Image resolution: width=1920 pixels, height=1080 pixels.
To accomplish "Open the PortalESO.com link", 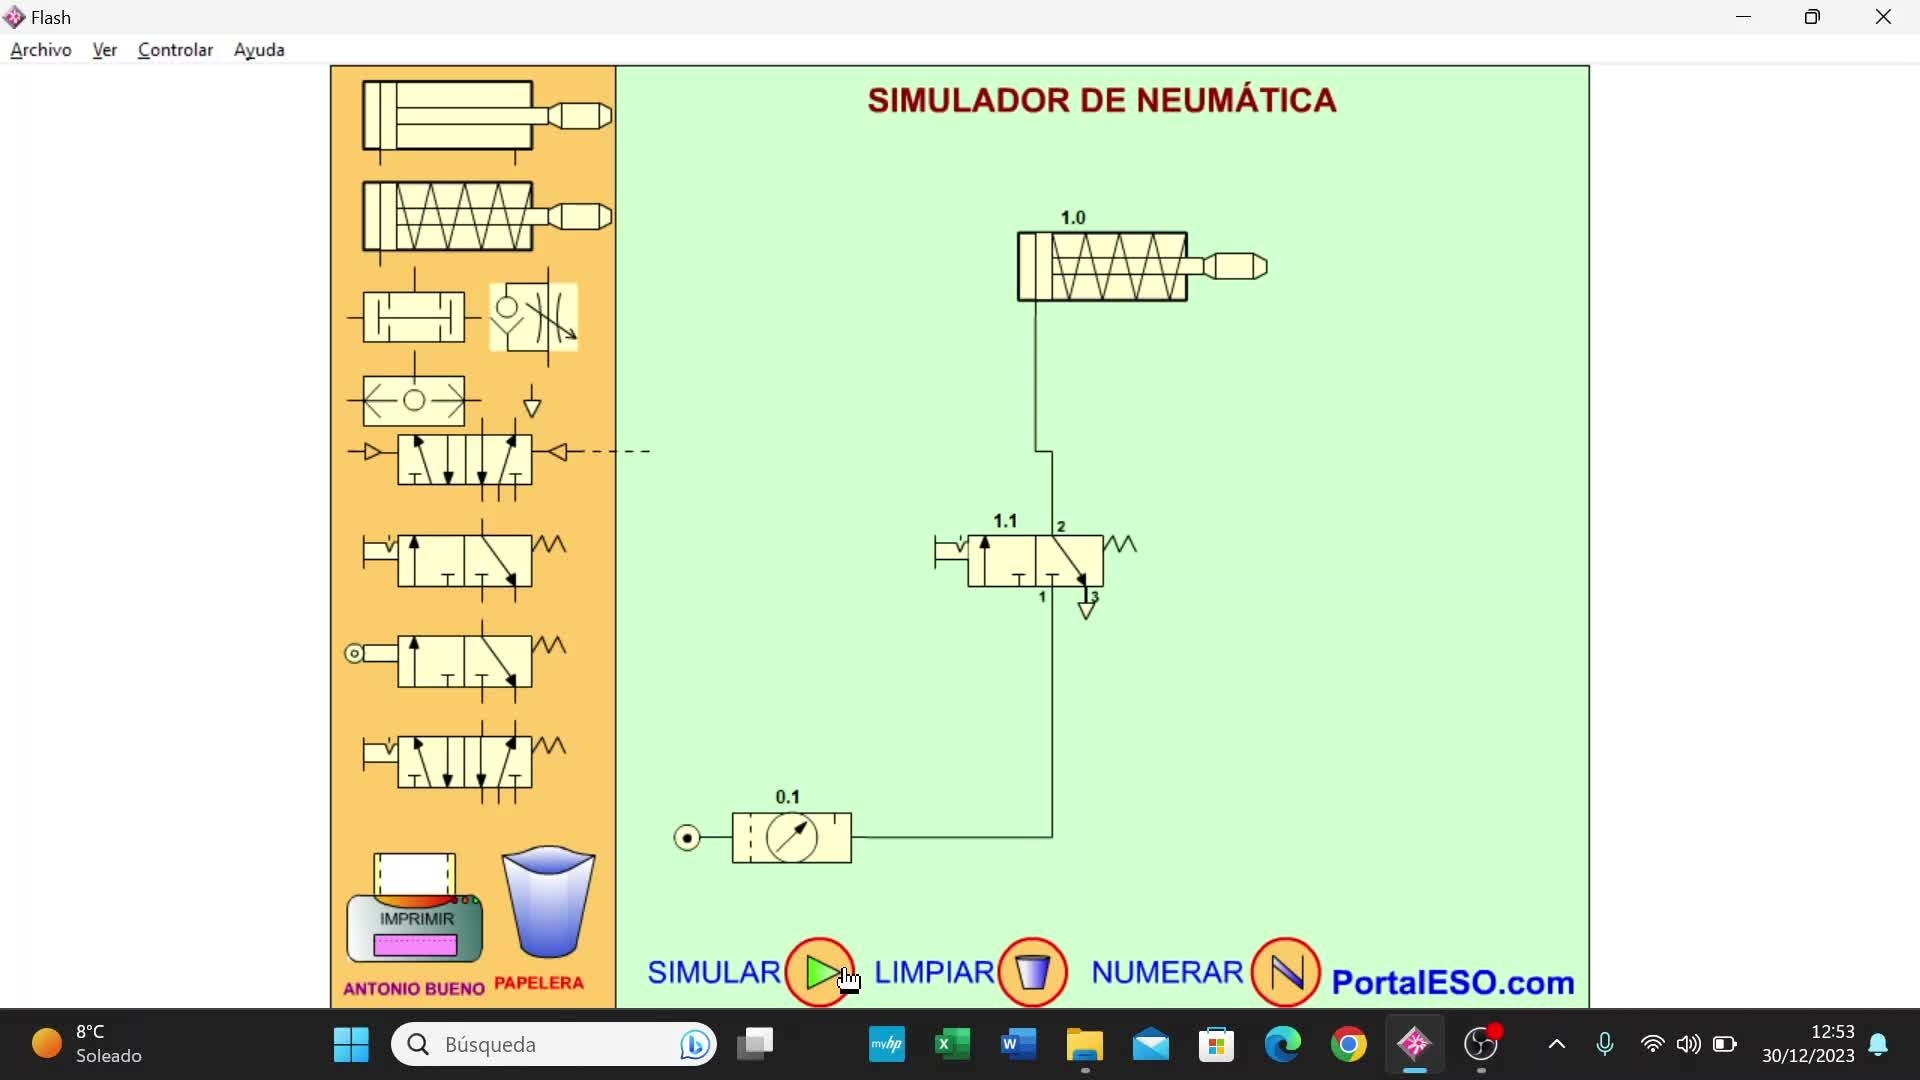I will coord(1452,982).
